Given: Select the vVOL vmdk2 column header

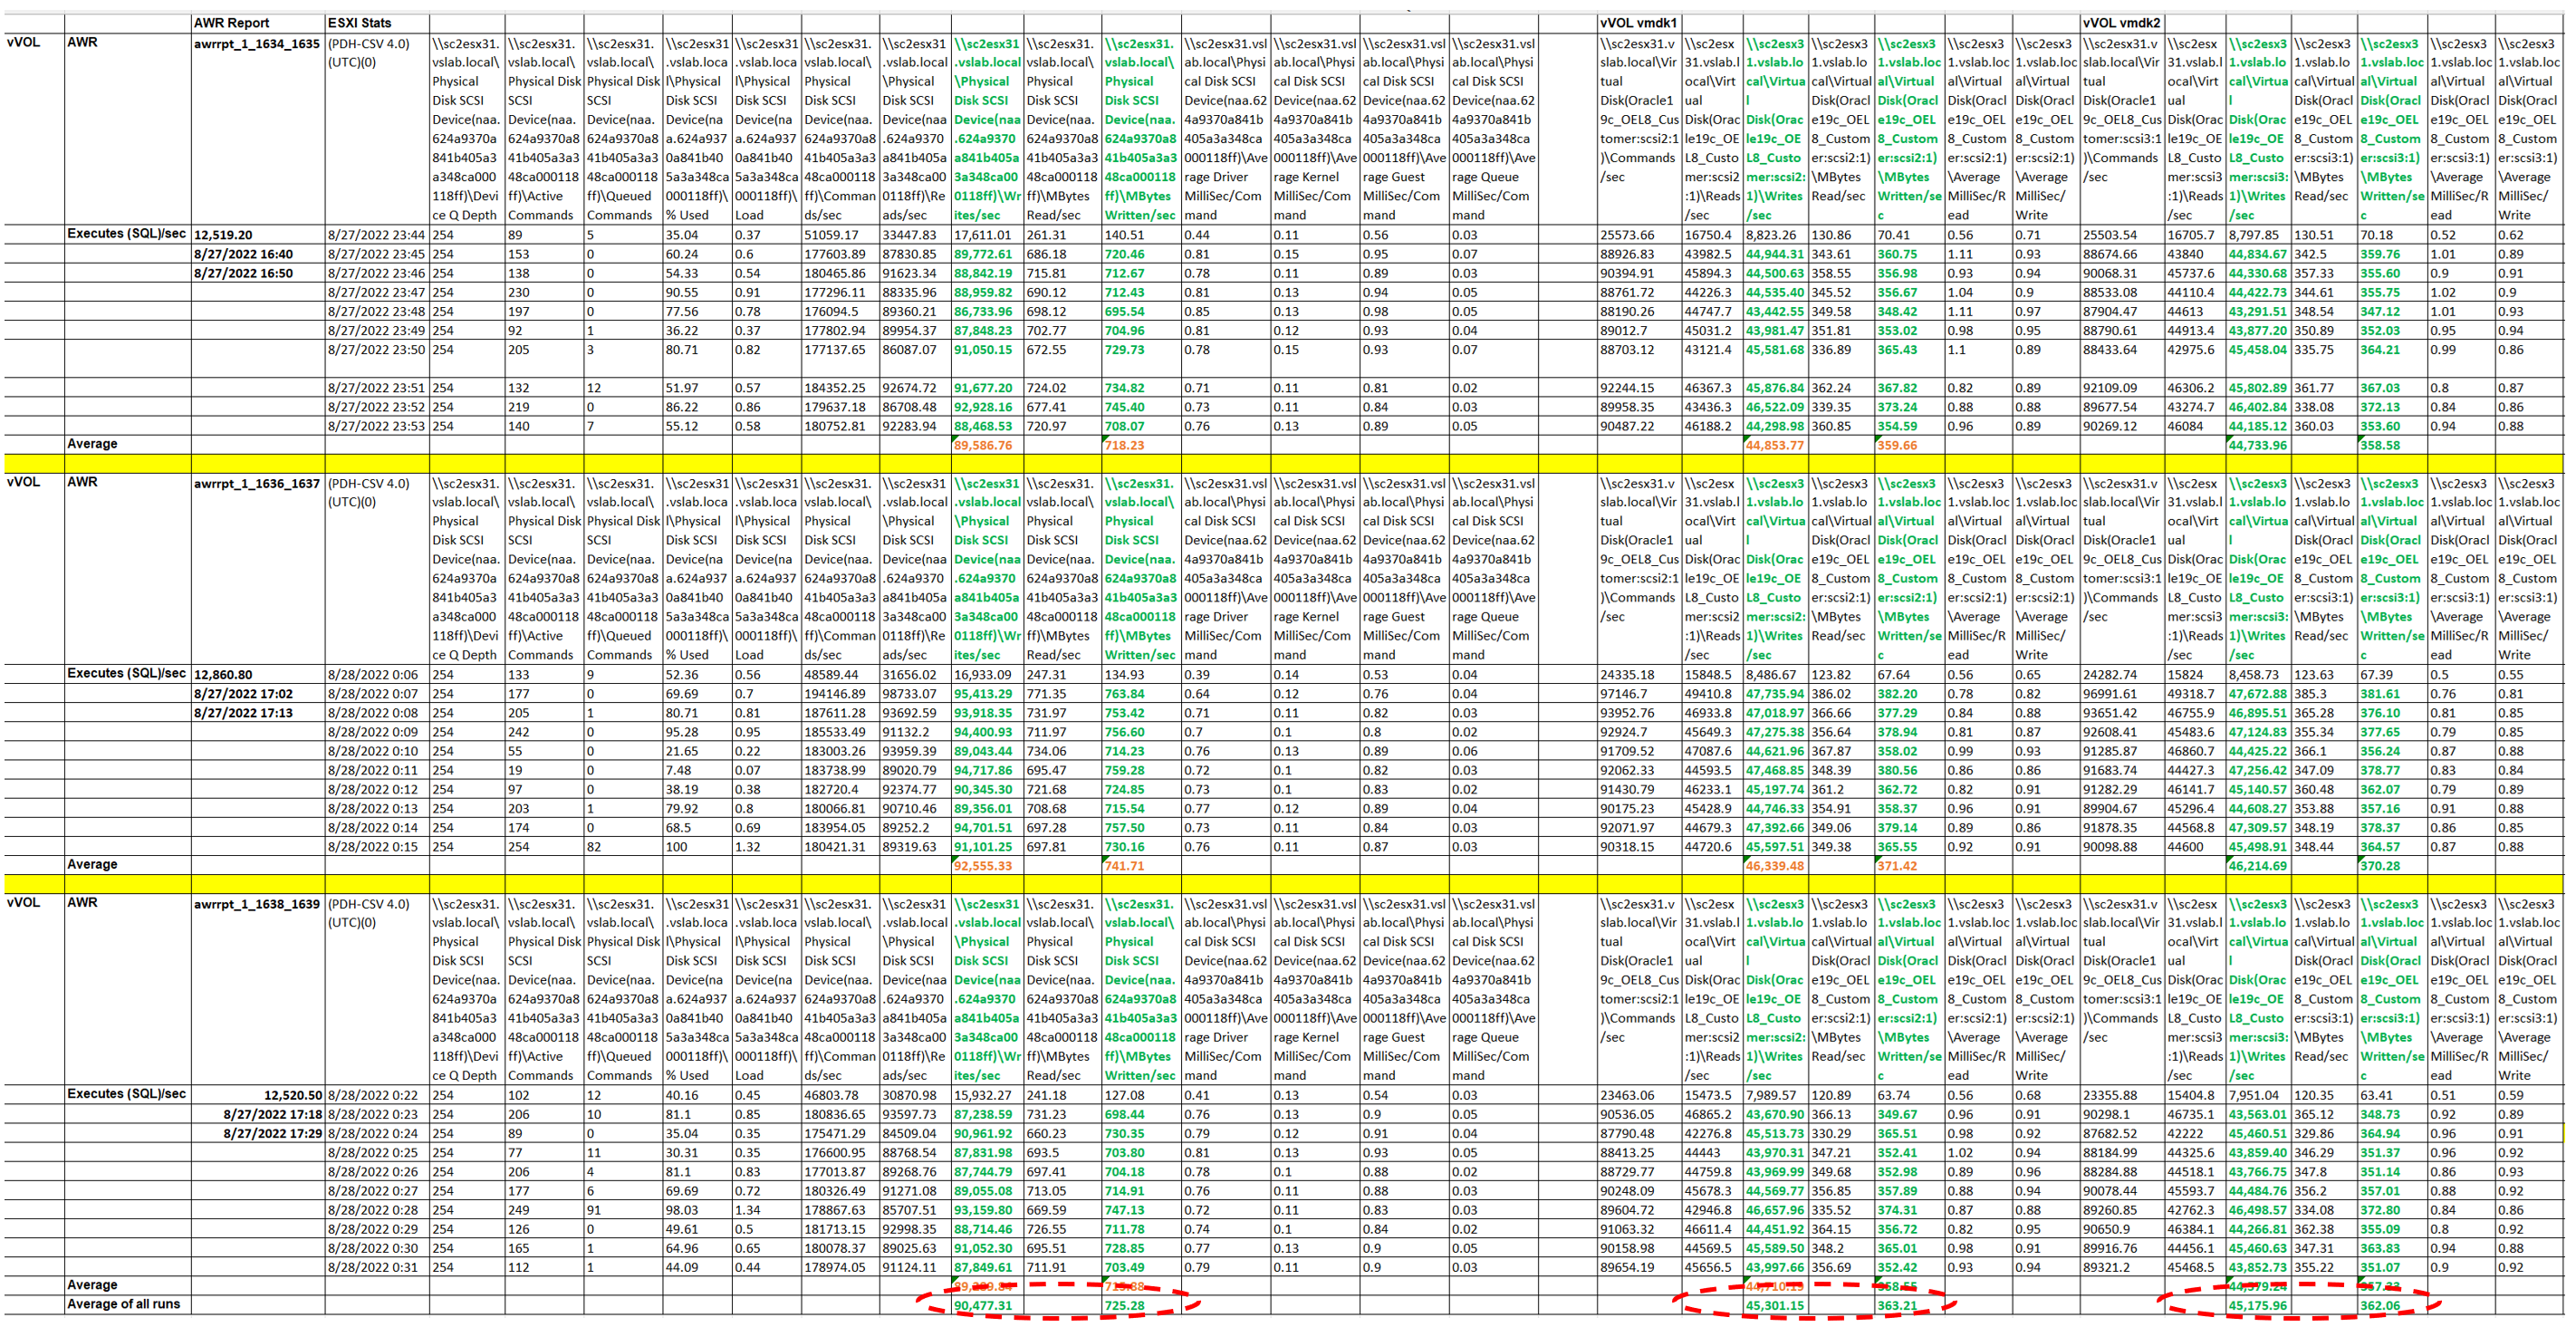Looking at the screenshot, I should 2120,23.
